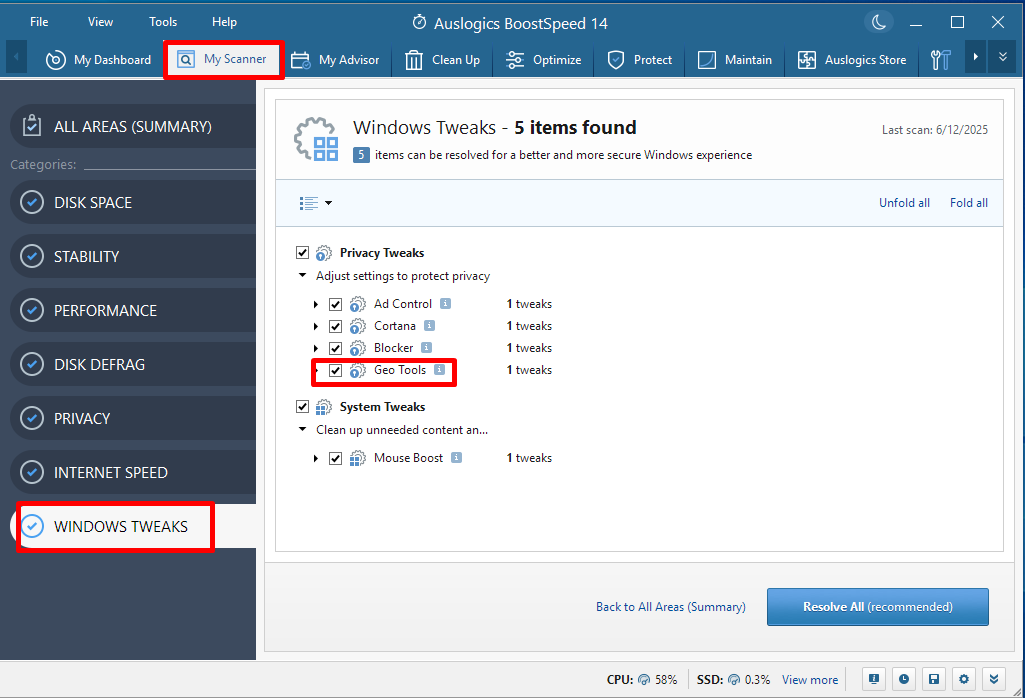Uncheck the Geo Tools checkbox

click(x=335, y=371)
